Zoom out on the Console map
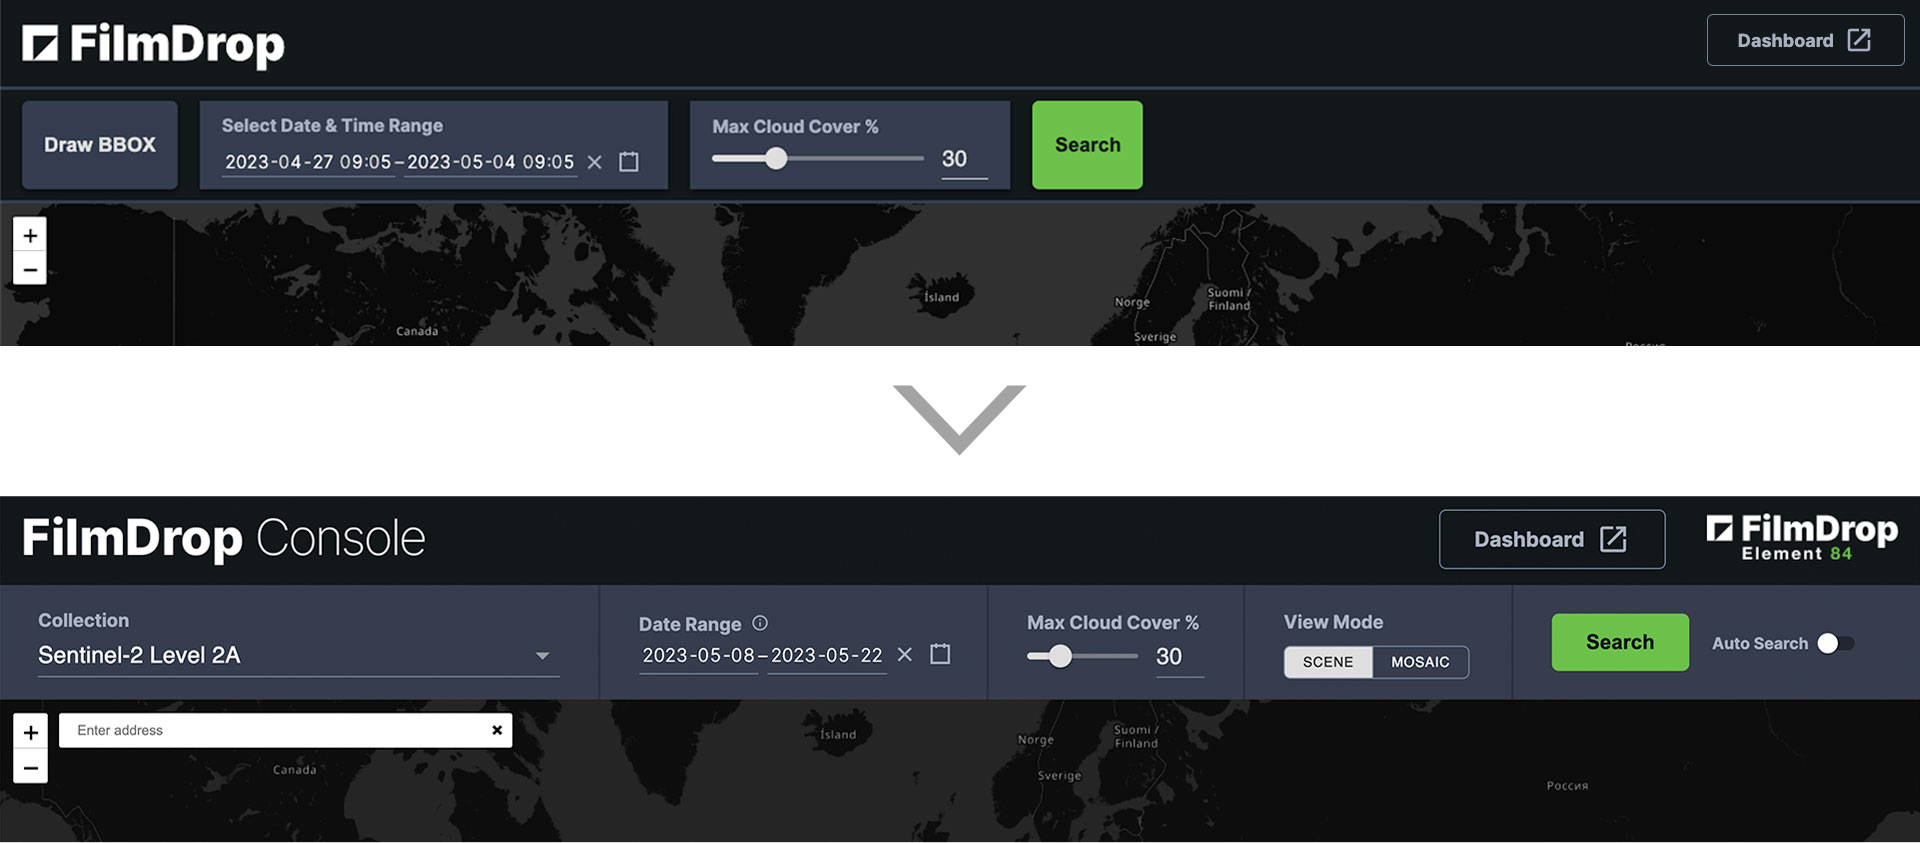 point(30,767)
